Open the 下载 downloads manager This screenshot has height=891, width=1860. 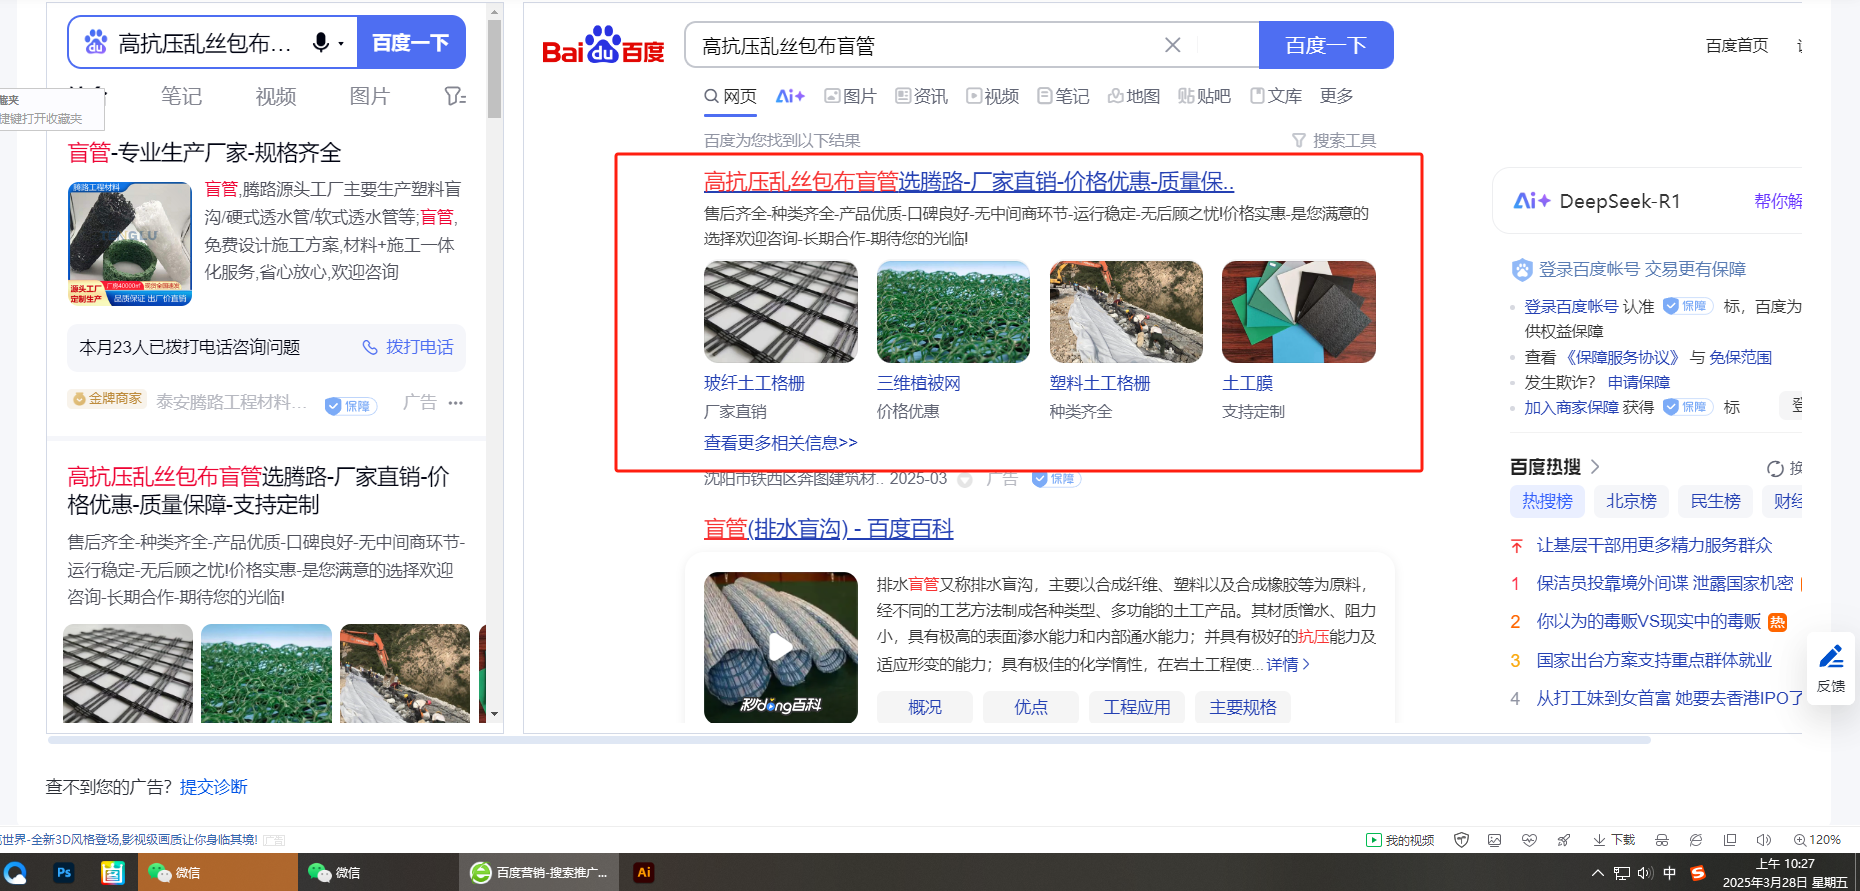click(1613, 840)
